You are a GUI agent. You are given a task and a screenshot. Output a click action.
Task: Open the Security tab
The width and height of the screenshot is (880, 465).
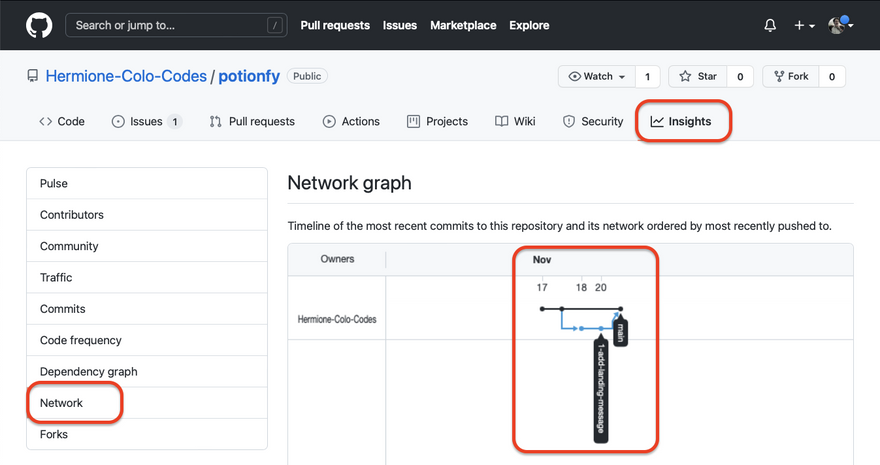pyautogui.click(x=593, y=121)
